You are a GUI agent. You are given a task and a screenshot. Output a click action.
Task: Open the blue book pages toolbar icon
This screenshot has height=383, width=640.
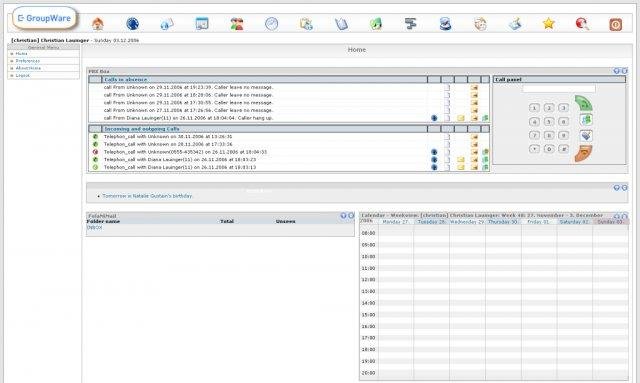click(341, 24)
